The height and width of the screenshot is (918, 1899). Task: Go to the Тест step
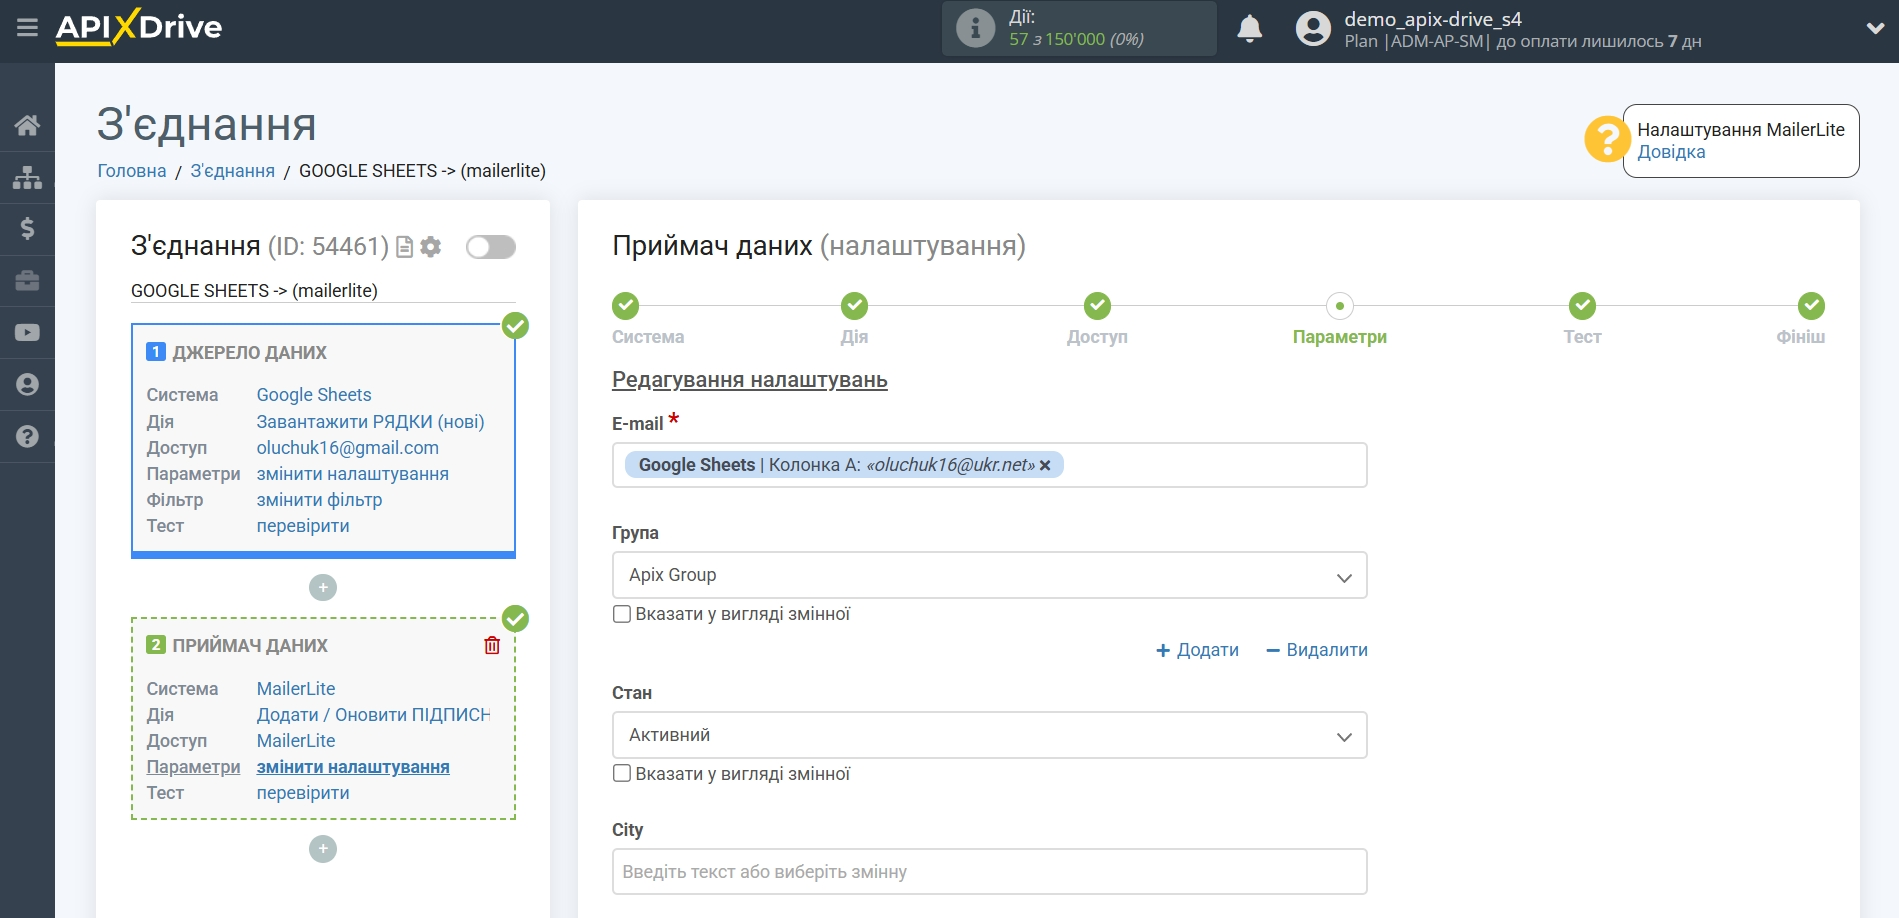1582,320
